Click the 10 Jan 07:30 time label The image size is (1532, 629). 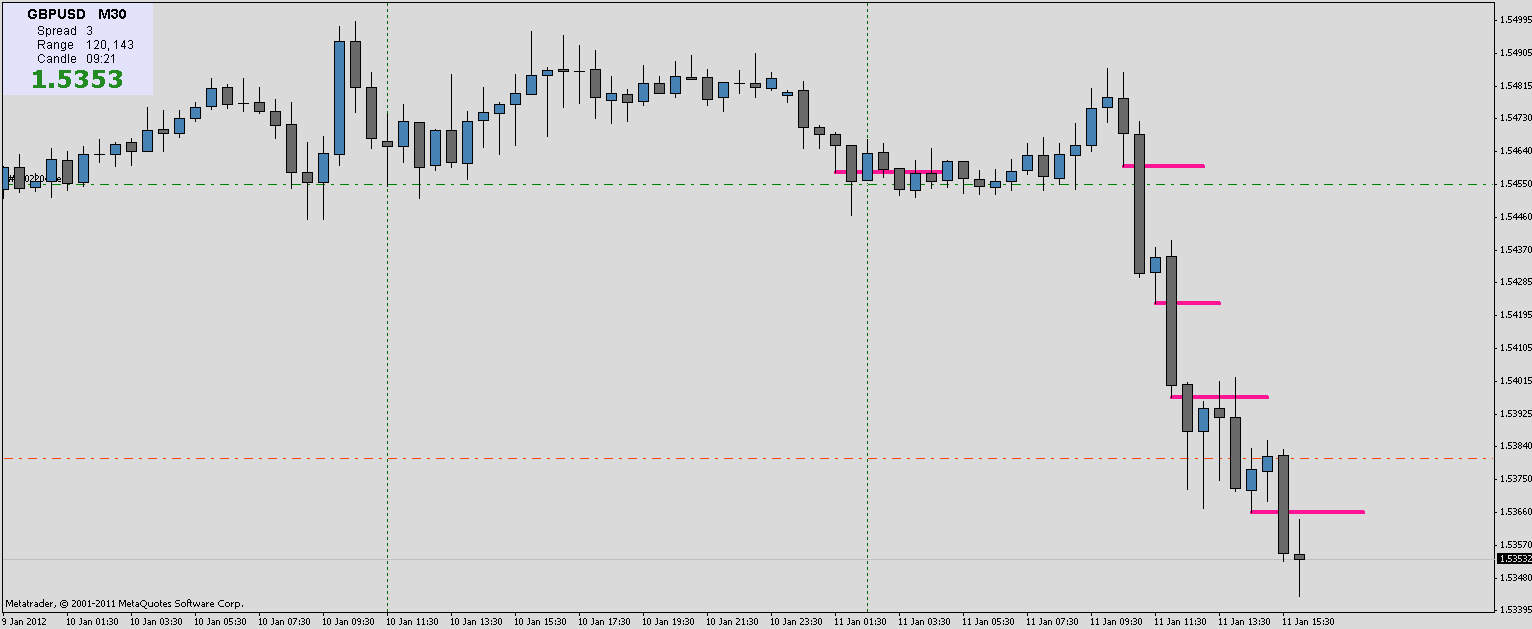tap(284, 622)
